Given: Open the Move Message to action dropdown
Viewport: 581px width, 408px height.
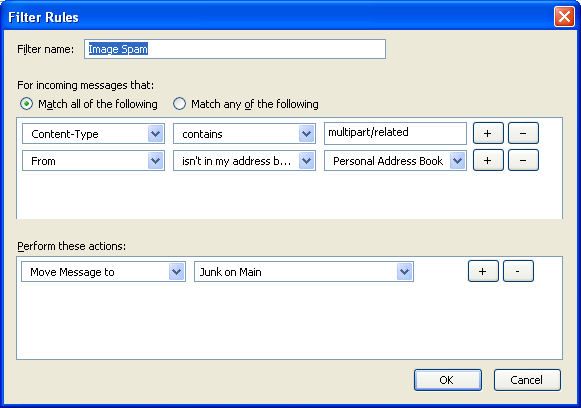Looking at the screenshot, I should point(103,272).
